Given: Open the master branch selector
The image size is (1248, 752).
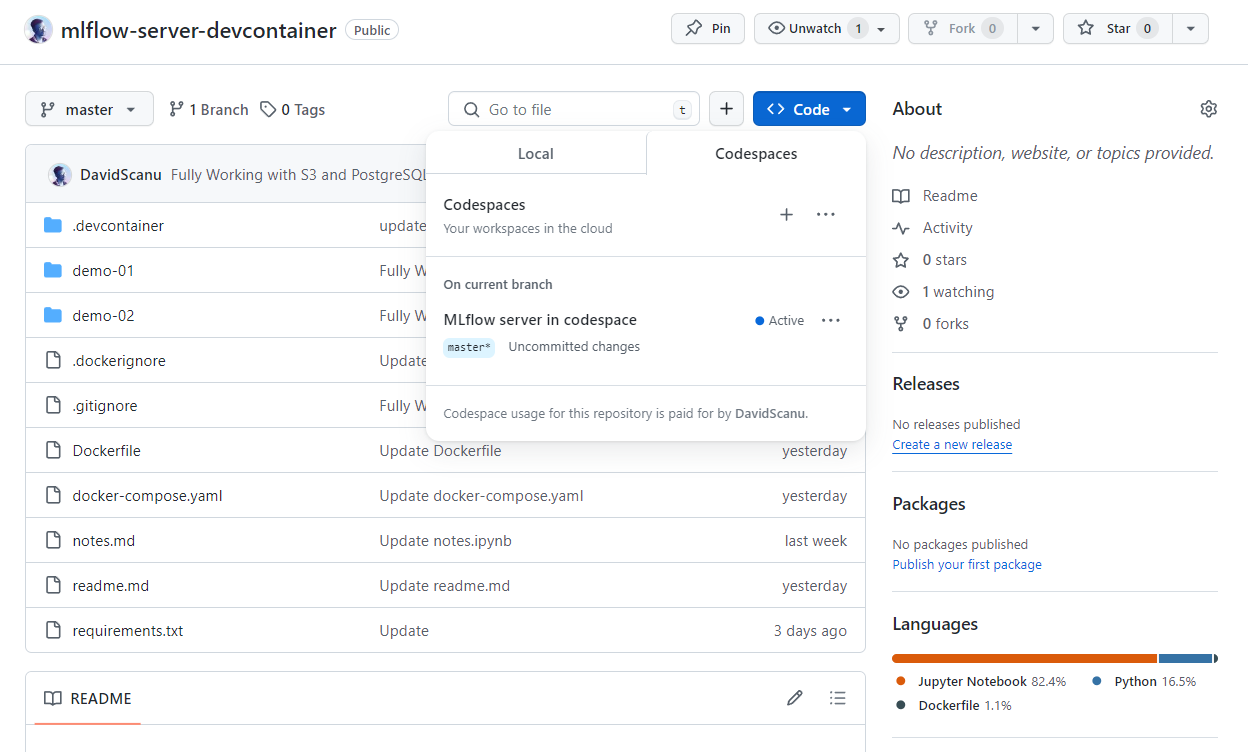Looking at the screenshot, I should [89, 109].
